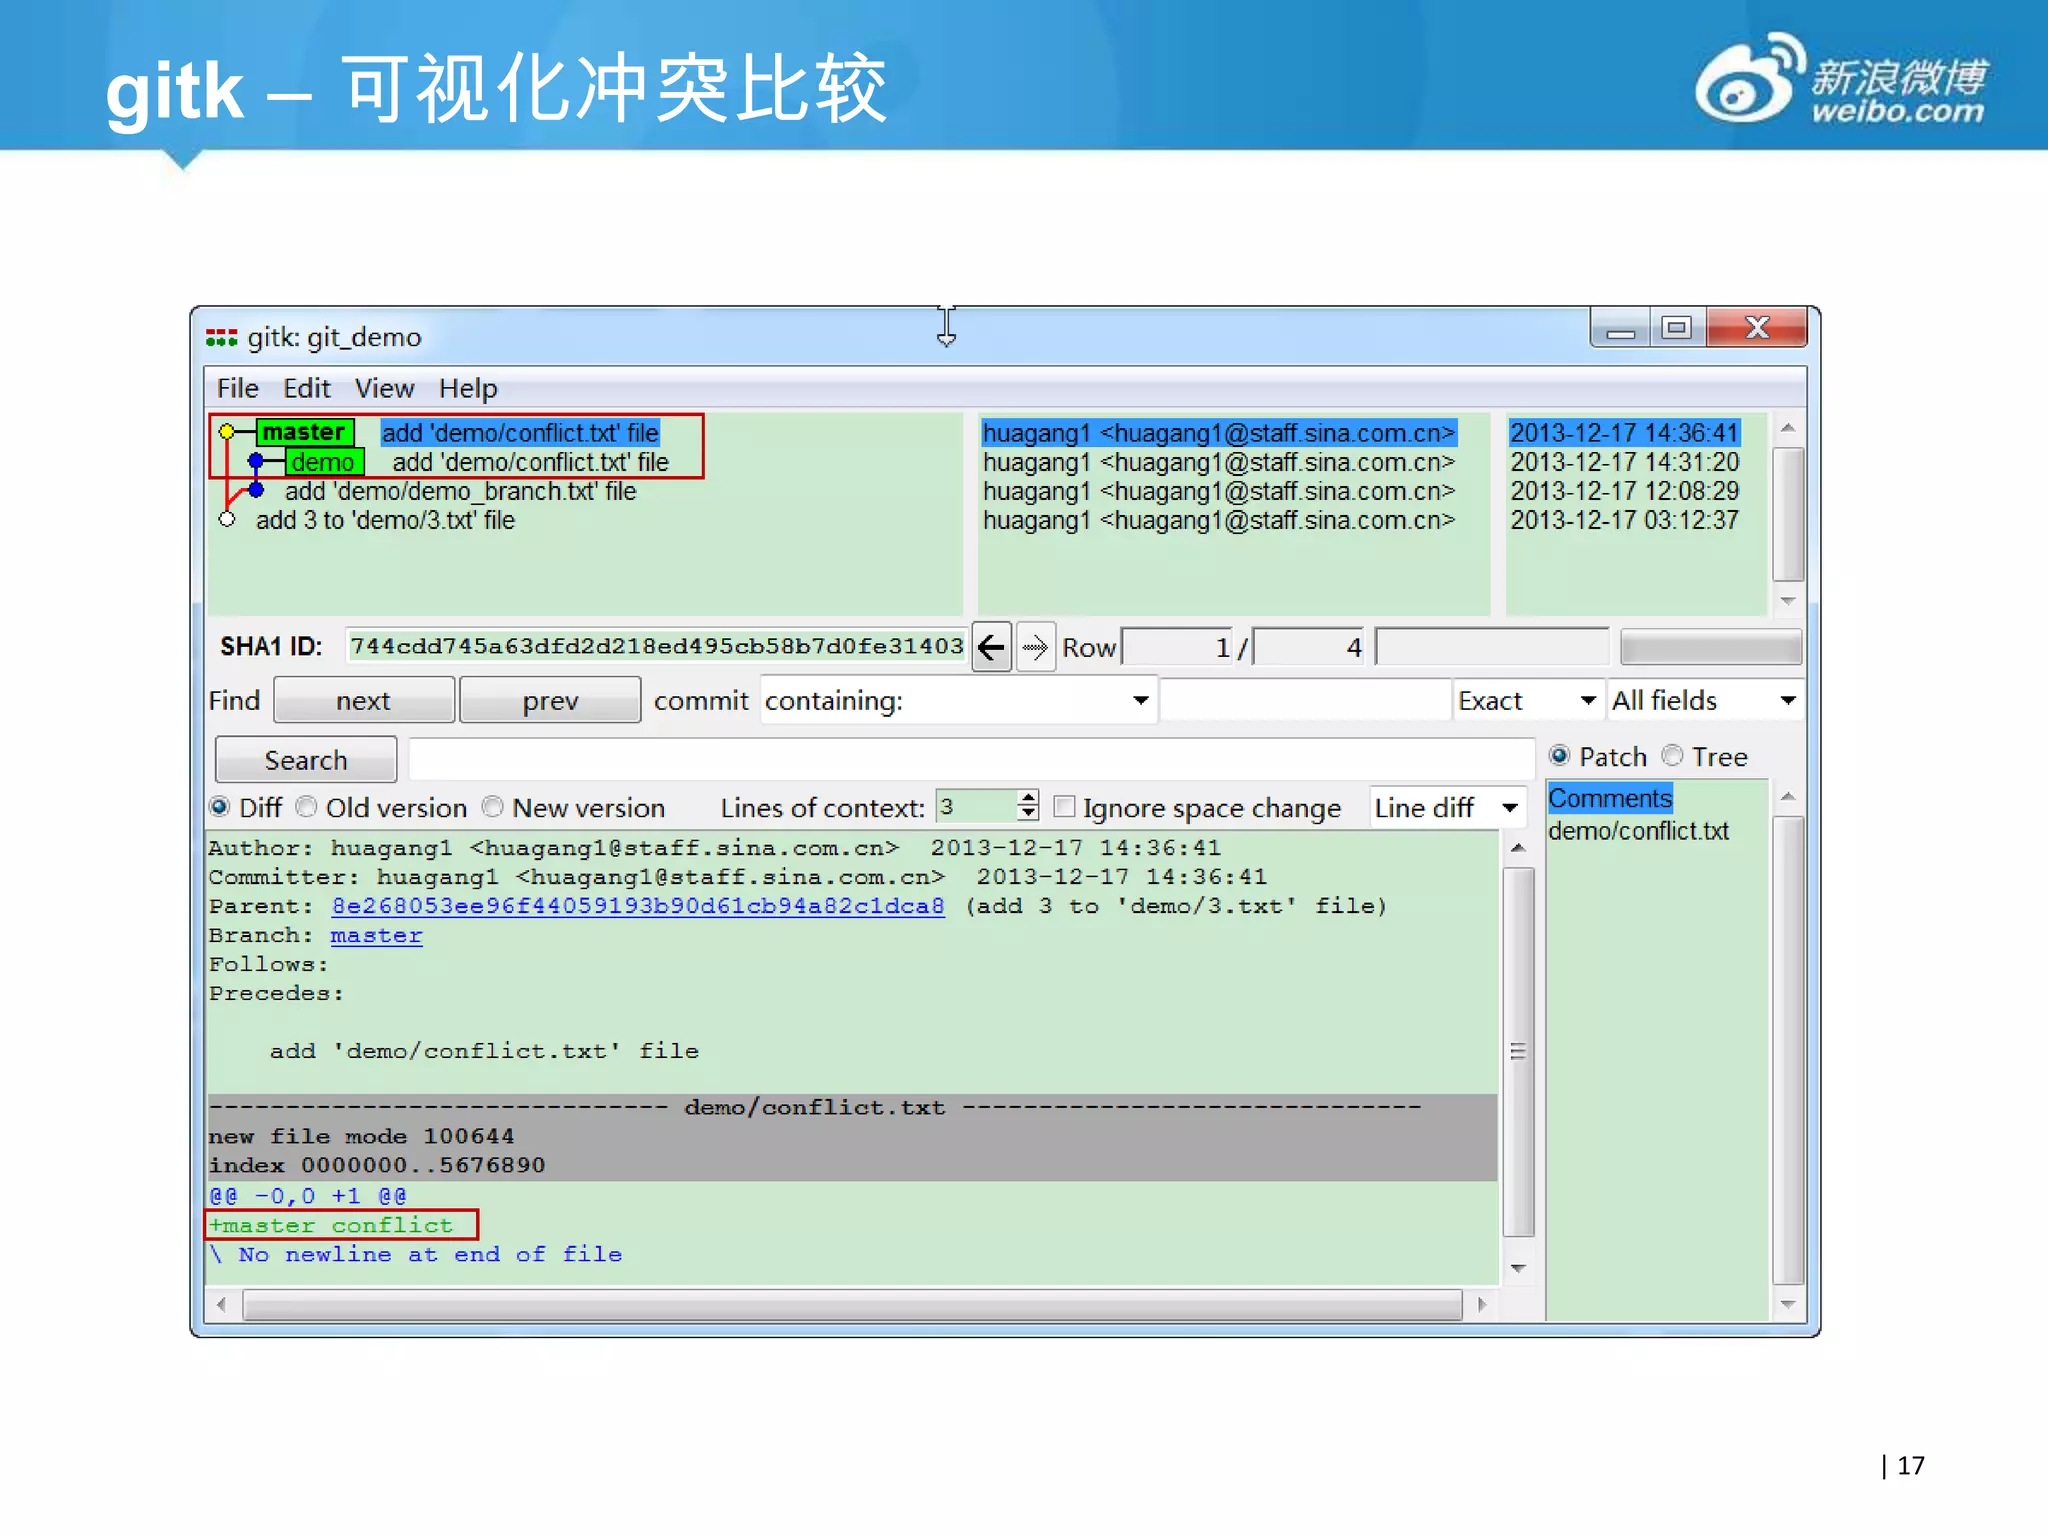This screenshot has width=2048, height=1536.
Task: Select the Old version radio button
Action: tap(308, 807)
